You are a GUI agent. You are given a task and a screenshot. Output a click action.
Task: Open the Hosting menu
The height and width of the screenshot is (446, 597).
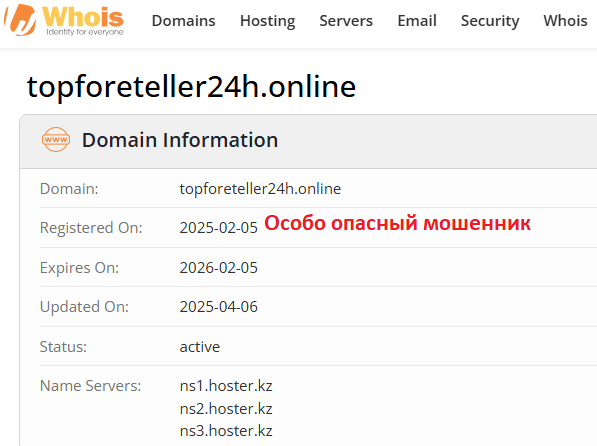268,21
